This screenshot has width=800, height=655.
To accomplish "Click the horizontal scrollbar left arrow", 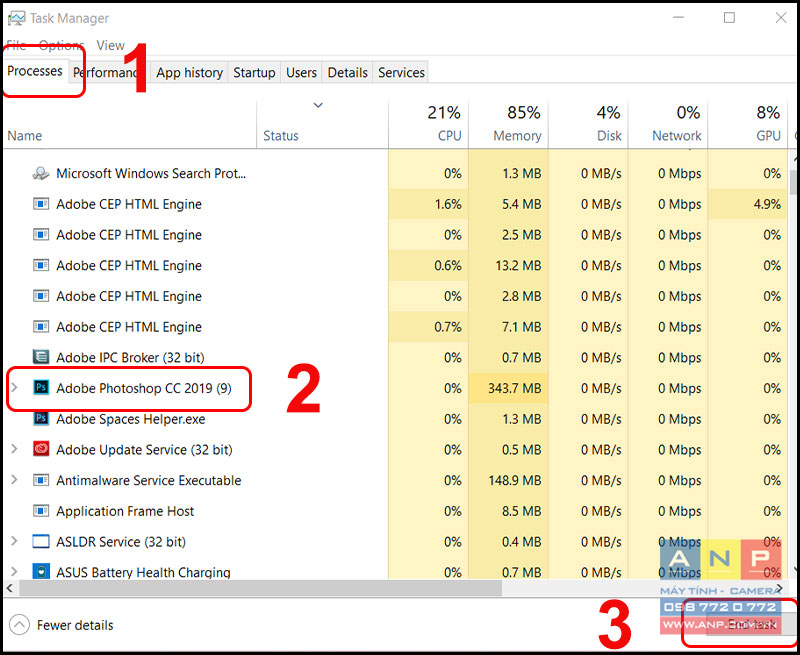I will (10, 588).
